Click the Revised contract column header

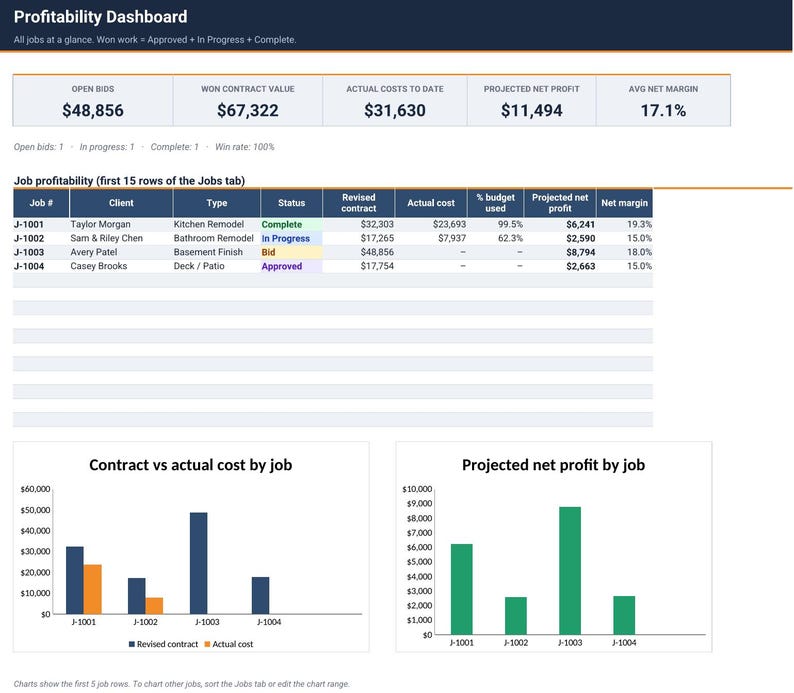click(x=359, y=203)
